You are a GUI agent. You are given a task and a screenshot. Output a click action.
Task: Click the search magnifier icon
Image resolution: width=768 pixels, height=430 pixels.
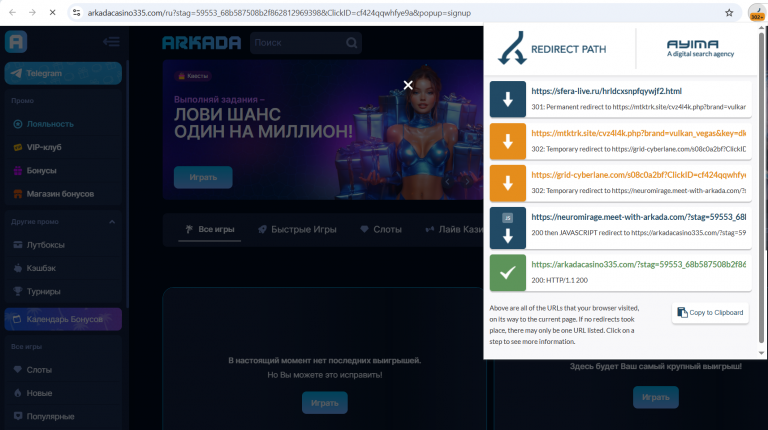pos(352,43)
